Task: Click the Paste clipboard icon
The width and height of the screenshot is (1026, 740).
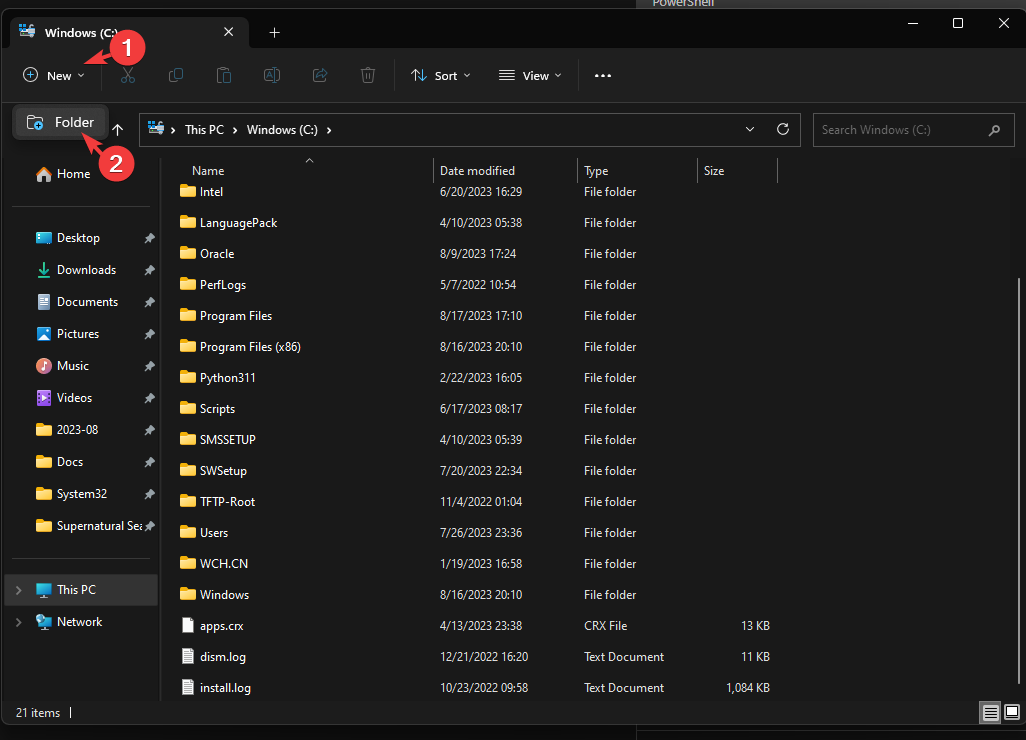Action: coord(224,75)
